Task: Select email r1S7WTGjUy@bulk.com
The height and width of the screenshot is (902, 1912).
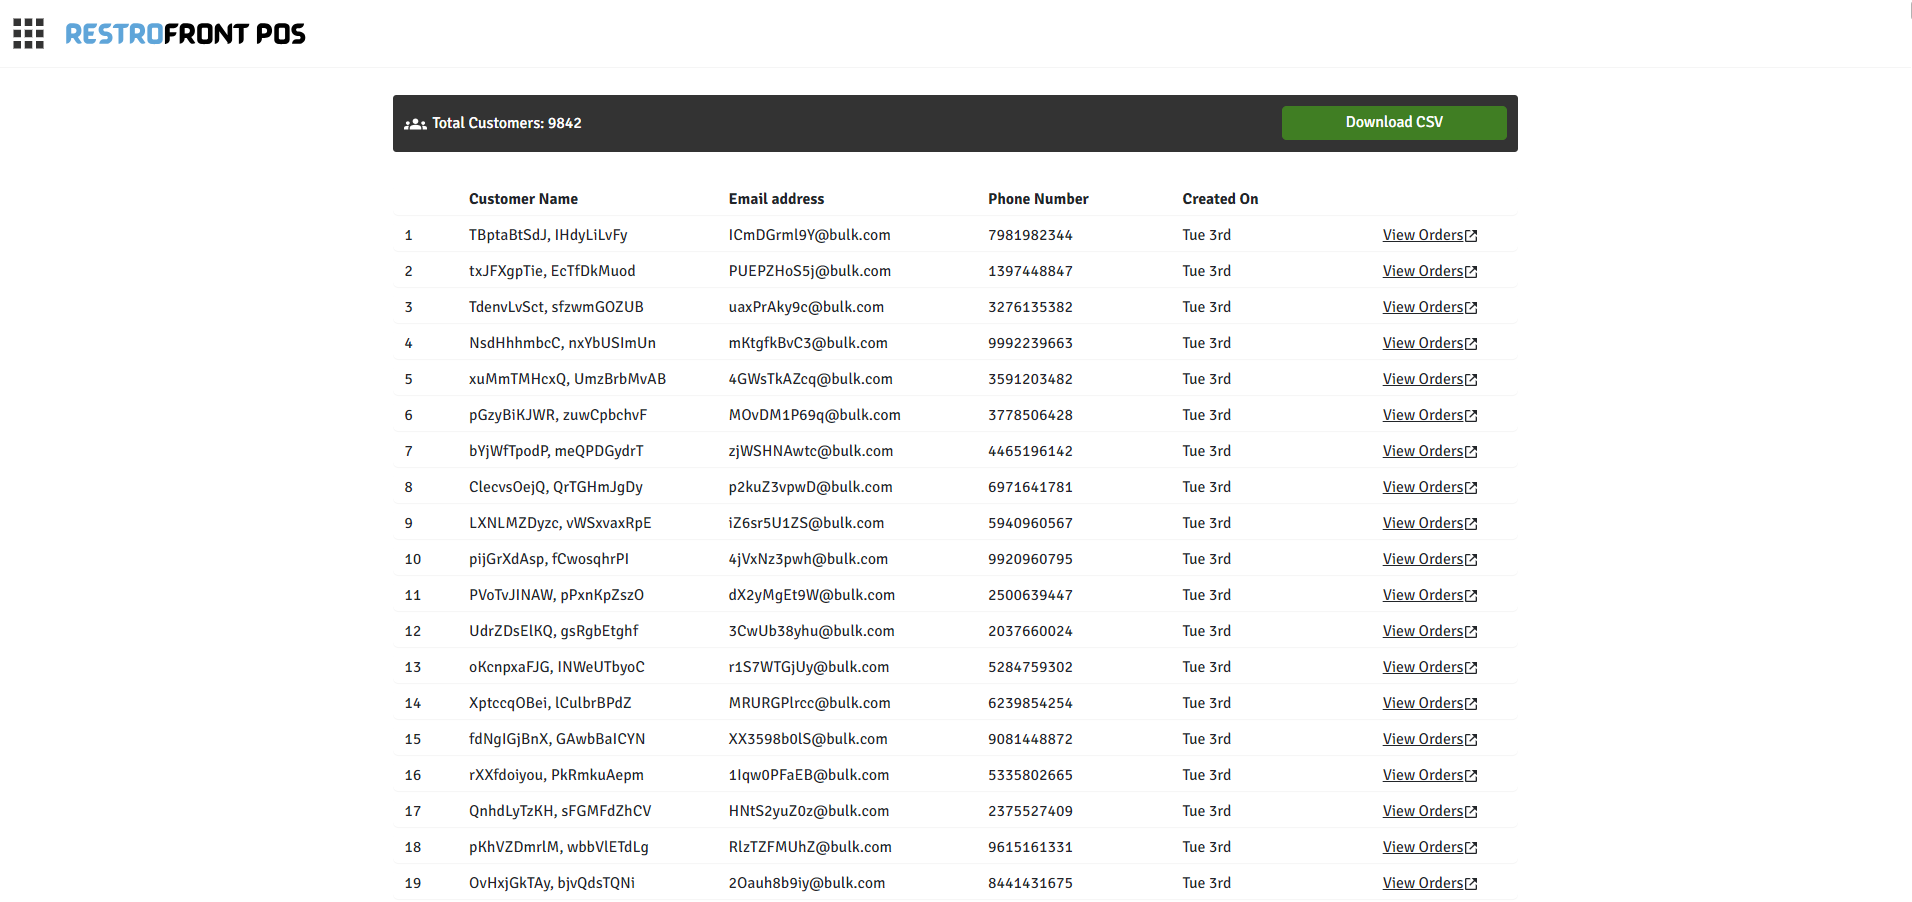Action: (x=809, y=667)
